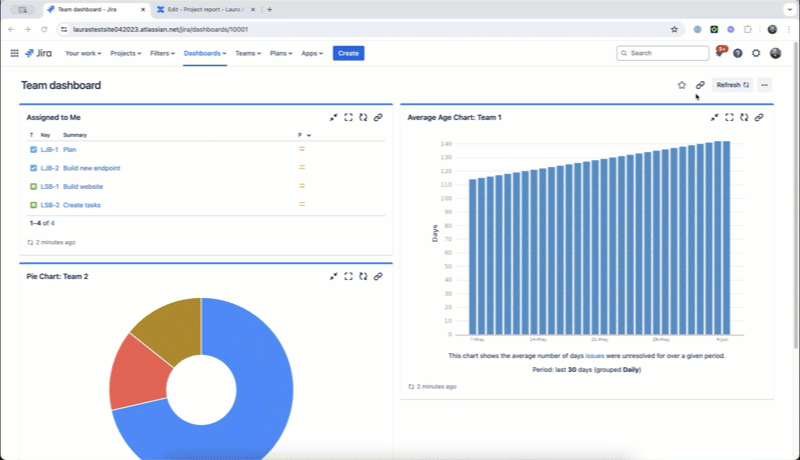
Task: Copy link of Pie Chart: Team 2 gadget
Action: [378, 276]
